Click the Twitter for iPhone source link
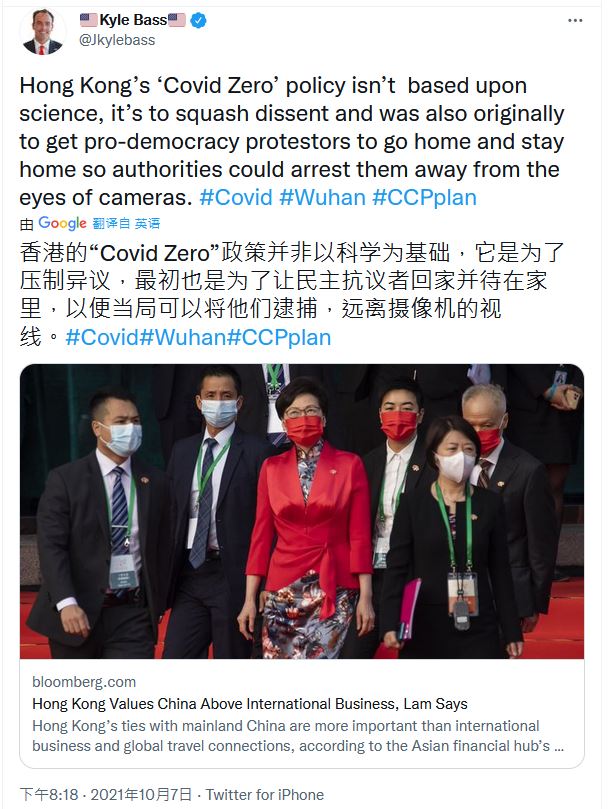The image size is (608, 809). point(265,795)
